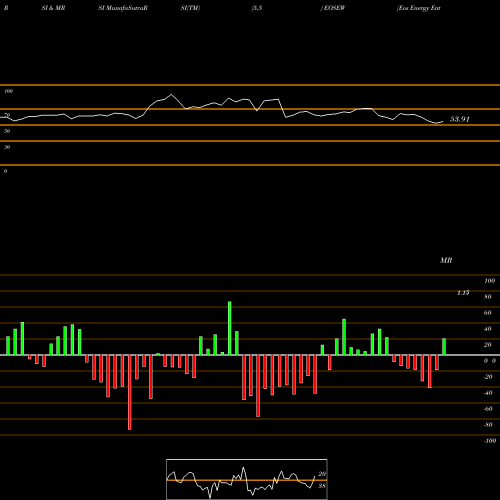Click the last green bar in MR histogram

pyautogui.click(x=444, y=347)
